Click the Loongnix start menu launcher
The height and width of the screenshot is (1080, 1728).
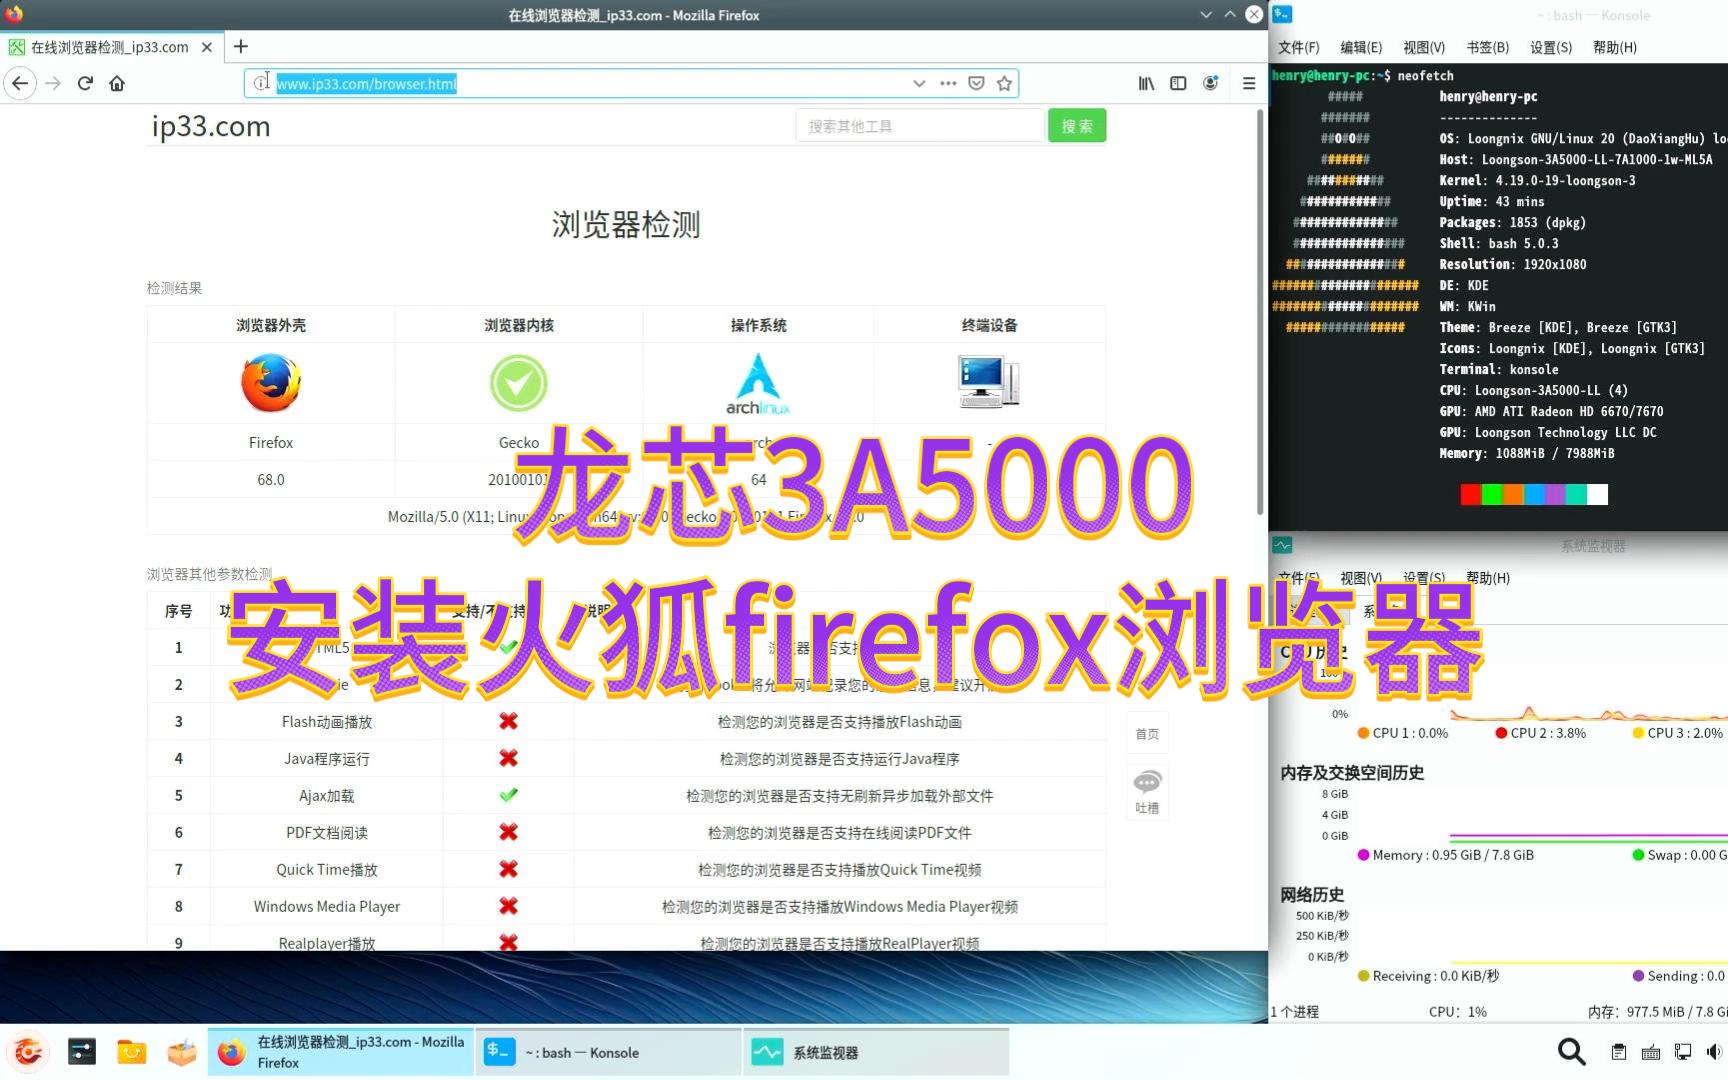coord(28,1052)
